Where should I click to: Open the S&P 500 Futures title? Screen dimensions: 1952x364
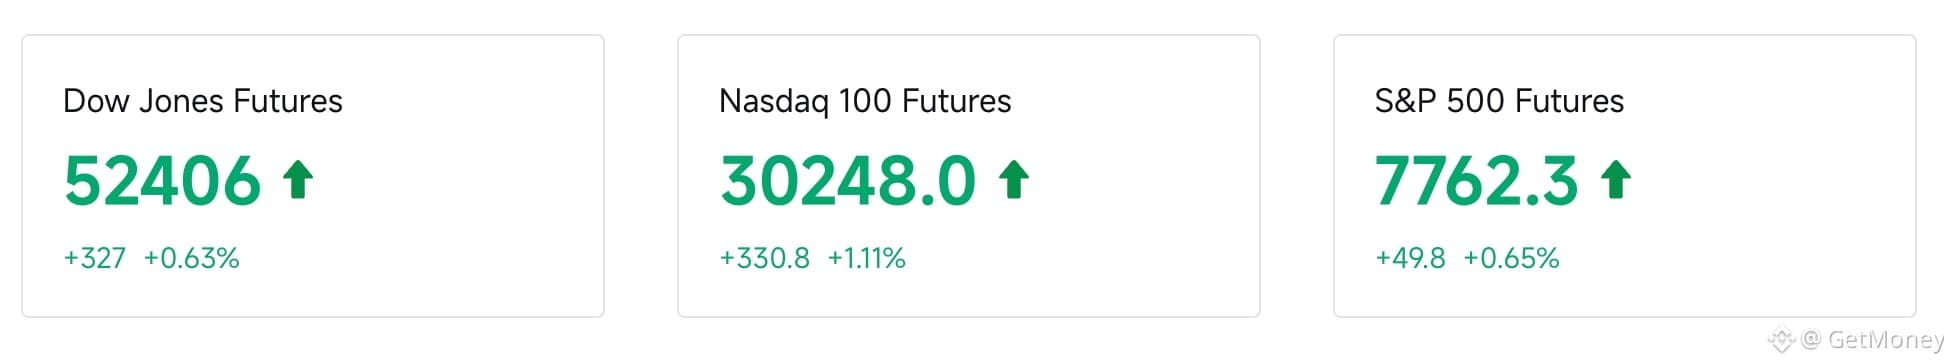pyautogui.click(x=1499, y=101)
